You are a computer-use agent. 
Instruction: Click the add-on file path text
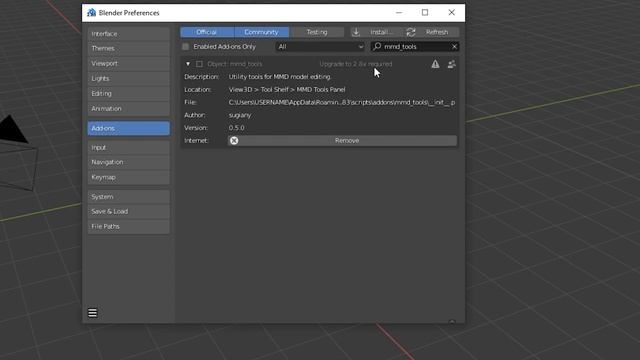[342, 102]
